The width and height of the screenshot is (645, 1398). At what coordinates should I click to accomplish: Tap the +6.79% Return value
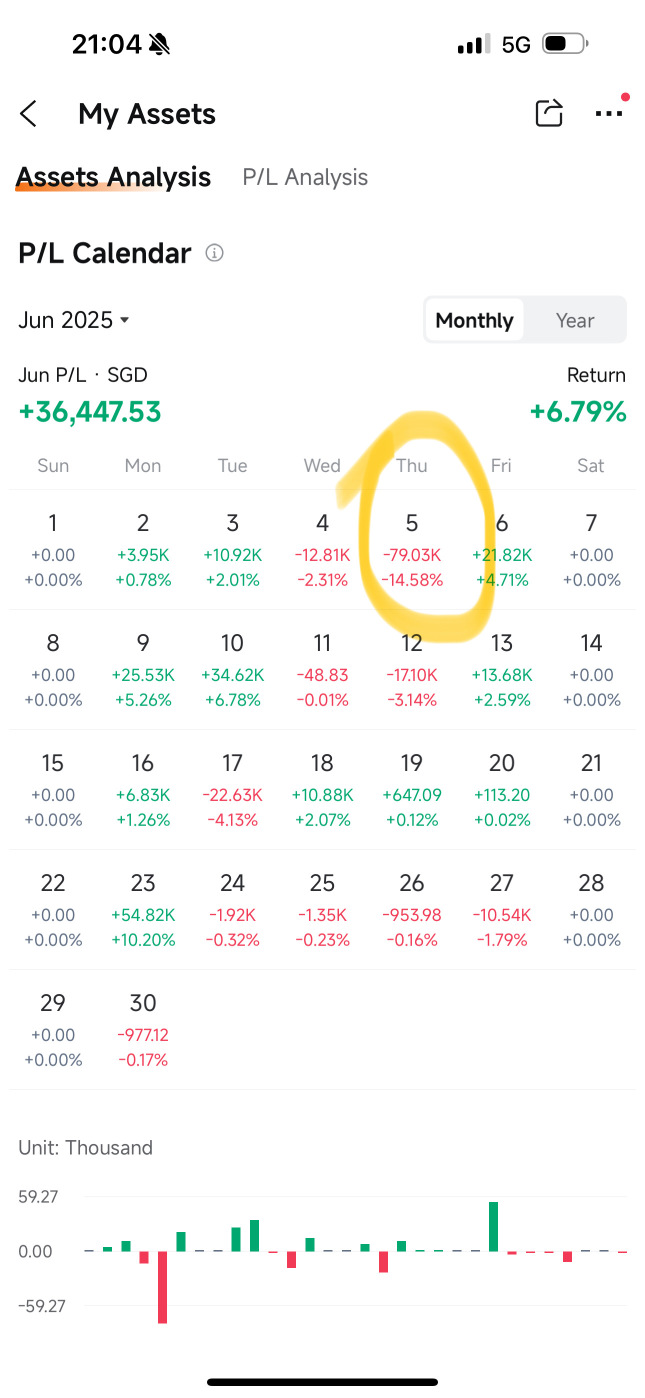(x=578, y=411)
